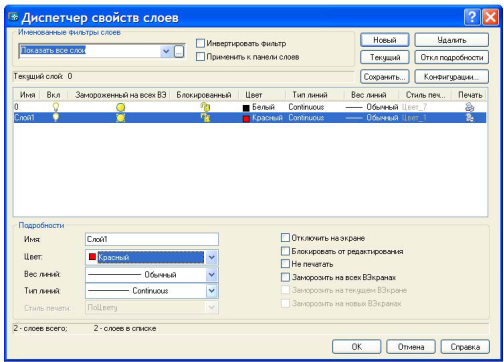
Task: Enable Инвертировать фильтр checkbox
Action: (200, 43)
